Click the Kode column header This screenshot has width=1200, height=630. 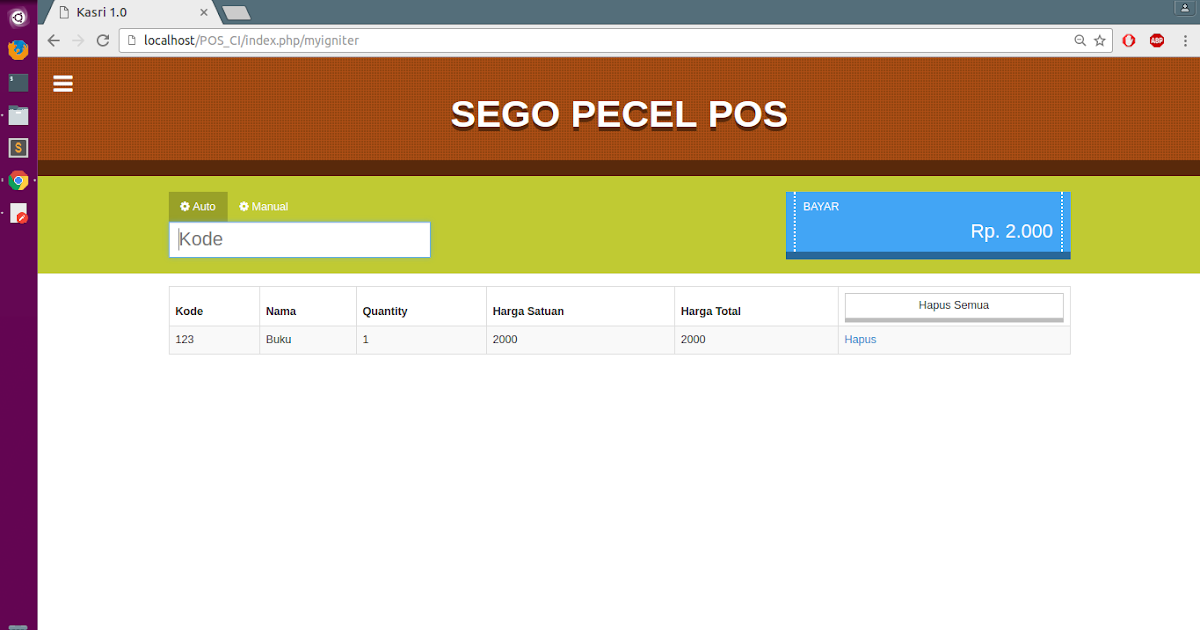(189, 311)
